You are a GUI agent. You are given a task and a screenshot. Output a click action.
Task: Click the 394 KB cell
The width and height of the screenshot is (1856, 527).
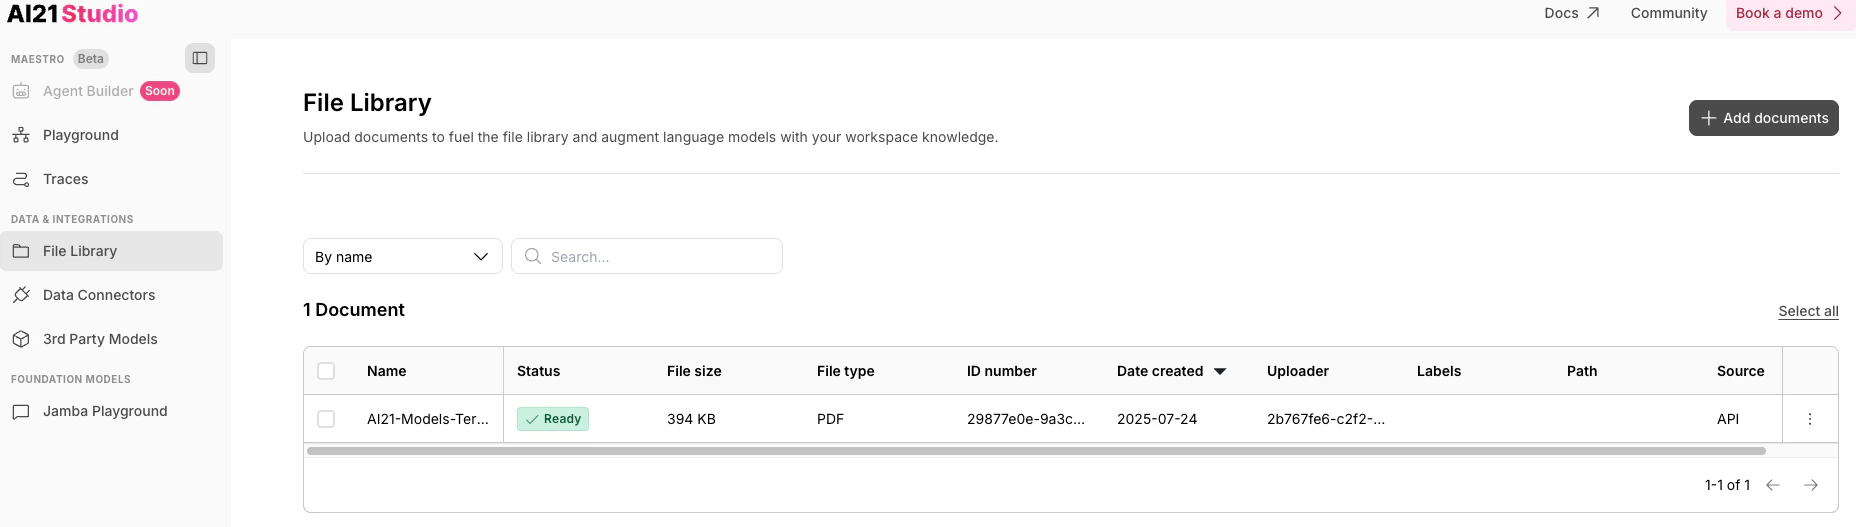click(x=691, y=419)
